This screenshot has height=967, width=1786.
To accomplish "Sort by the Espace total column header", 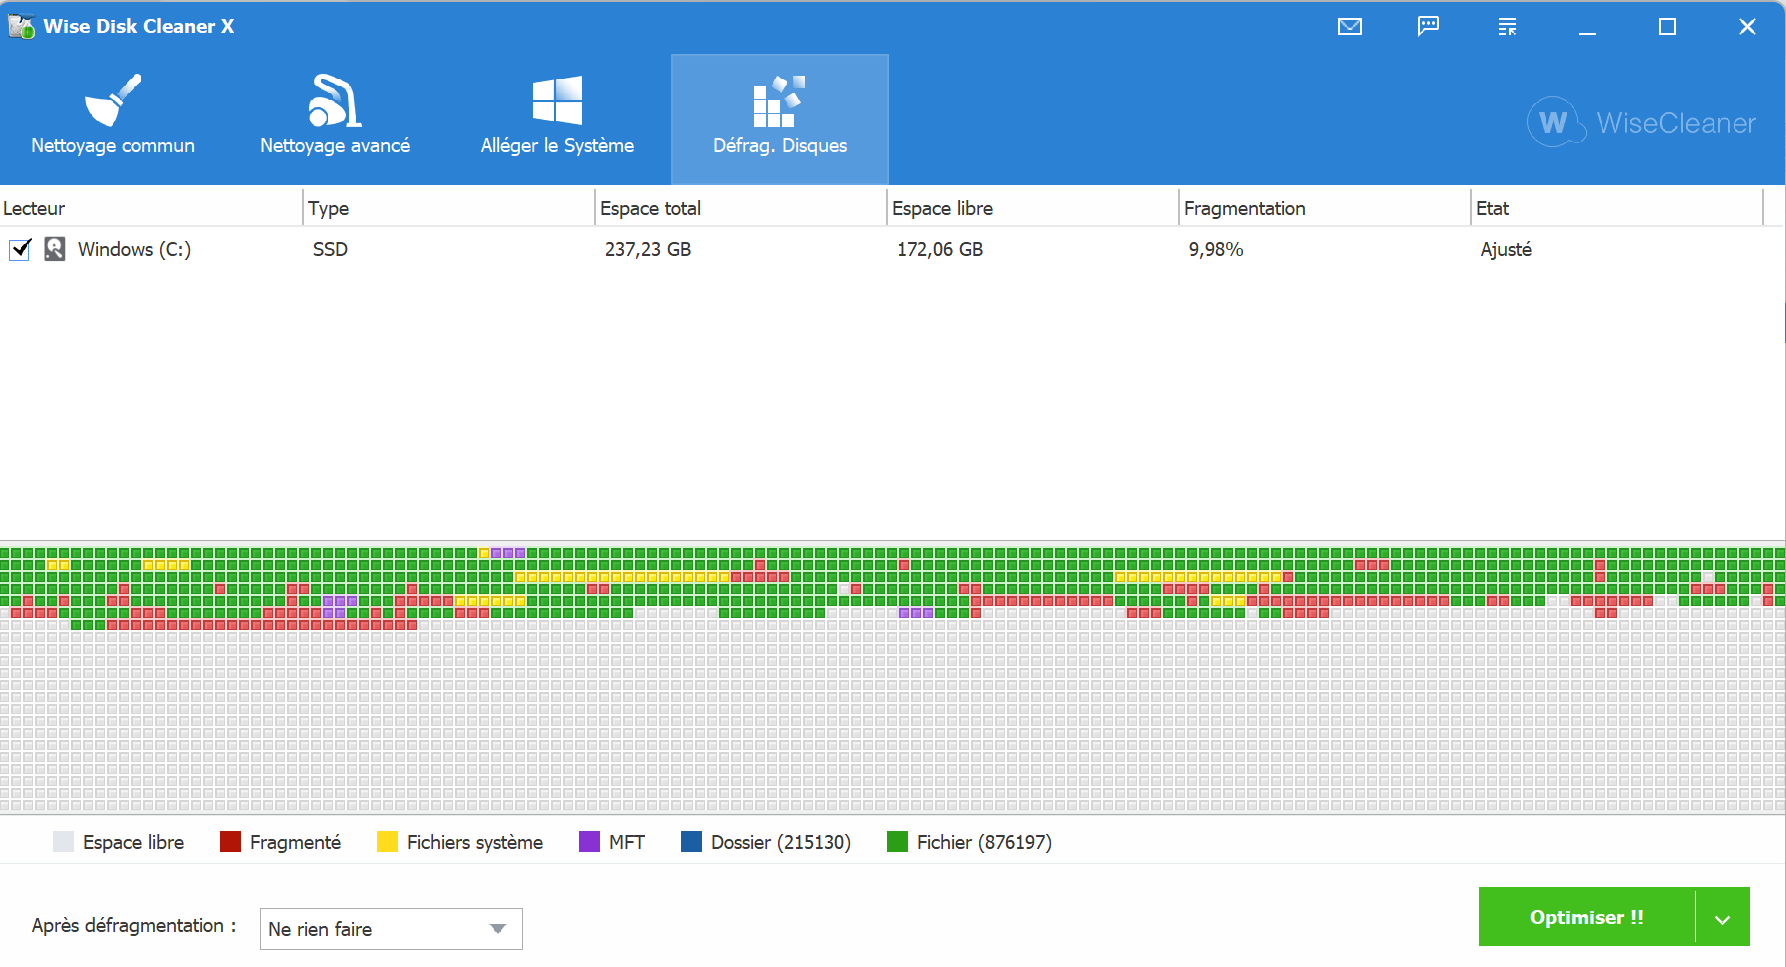I will (x=741, y=208).
